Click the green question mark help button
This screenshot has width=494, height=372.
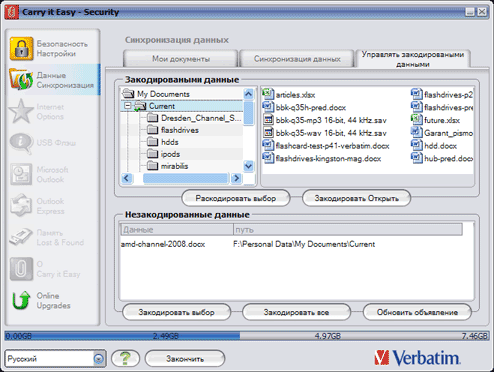click(x=125, y=359)
